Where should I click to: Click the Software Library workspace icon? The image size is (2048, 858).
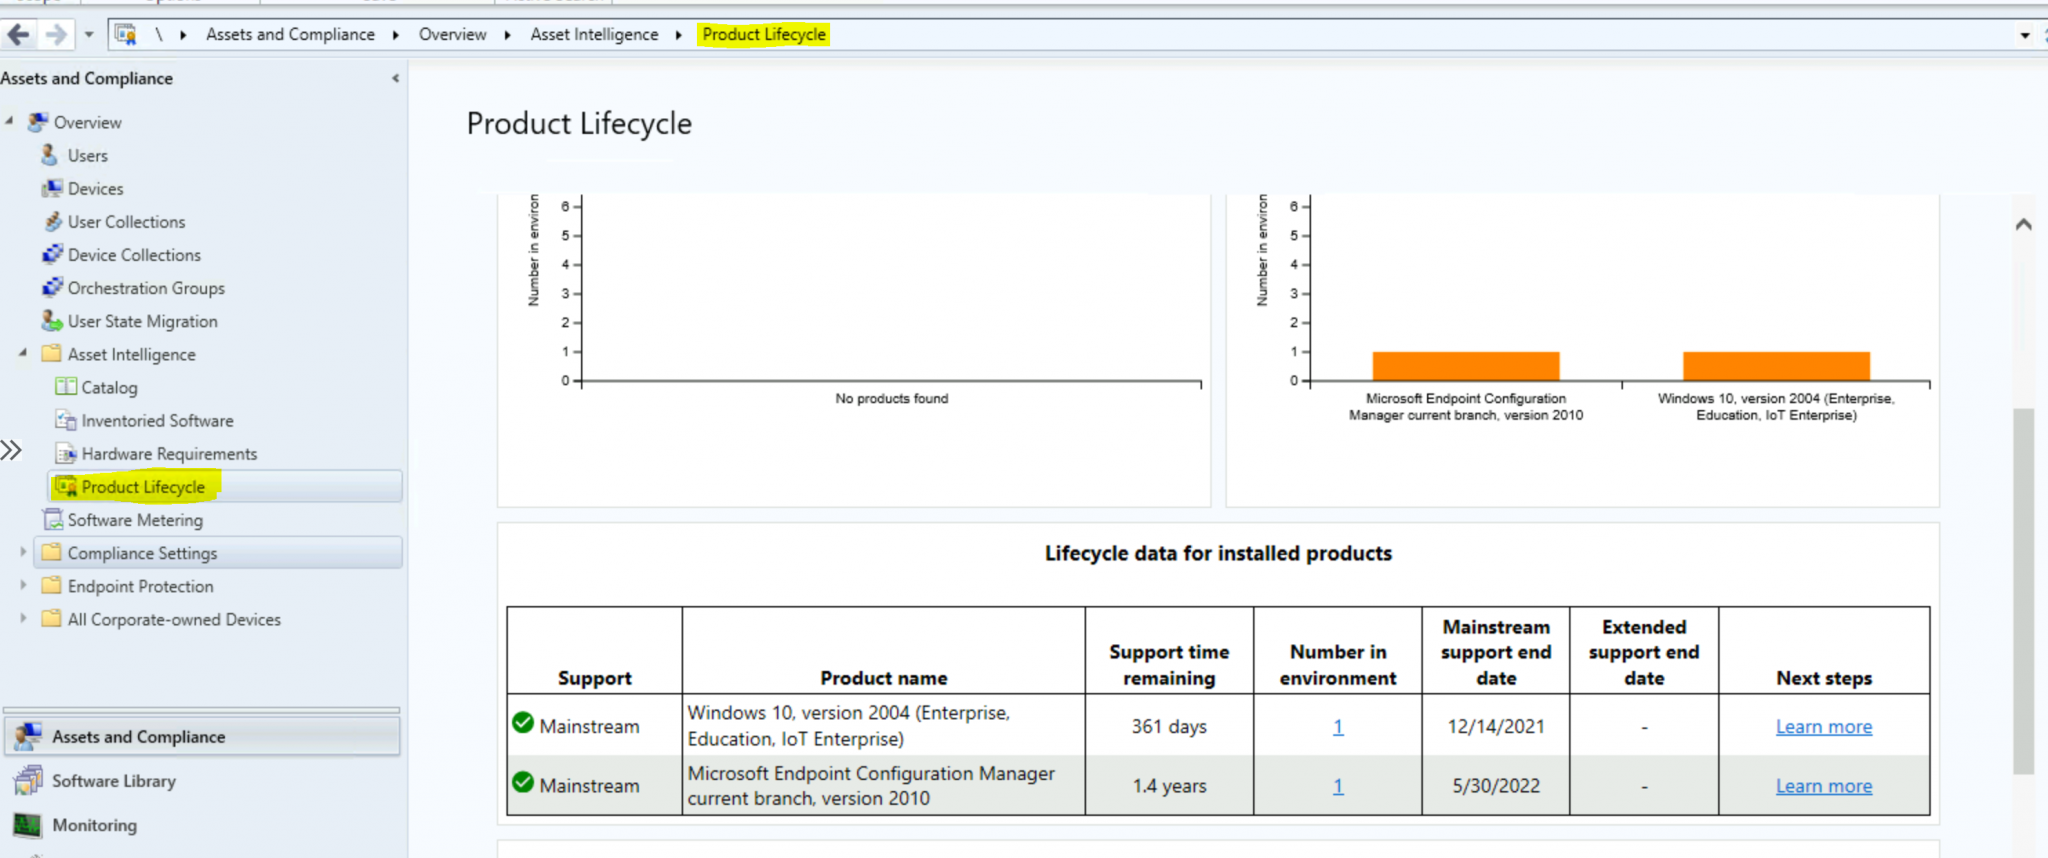[x=28, y=780]
